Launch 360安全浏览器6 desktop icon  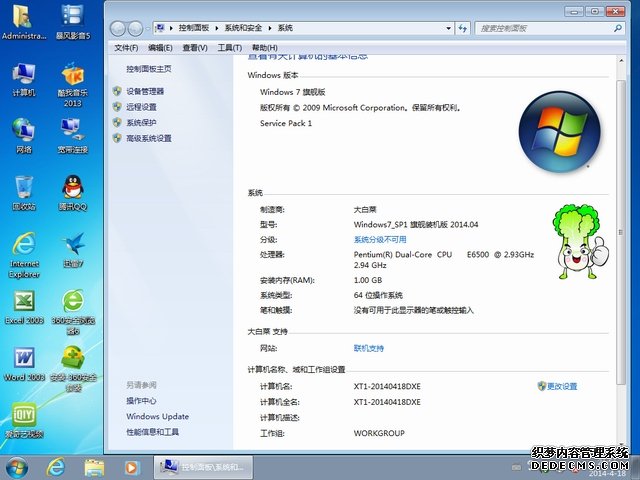pyautogui.click(x=73, y=312)
